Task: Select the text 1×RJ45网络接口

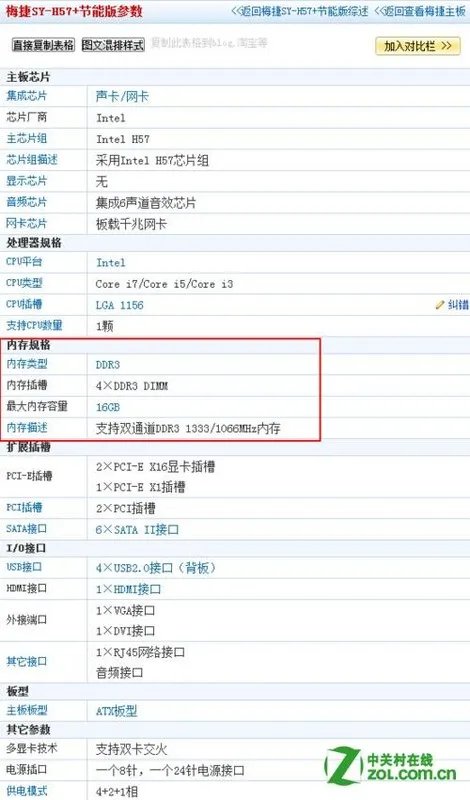Action: pyautogui.click(x=140, y=652)
